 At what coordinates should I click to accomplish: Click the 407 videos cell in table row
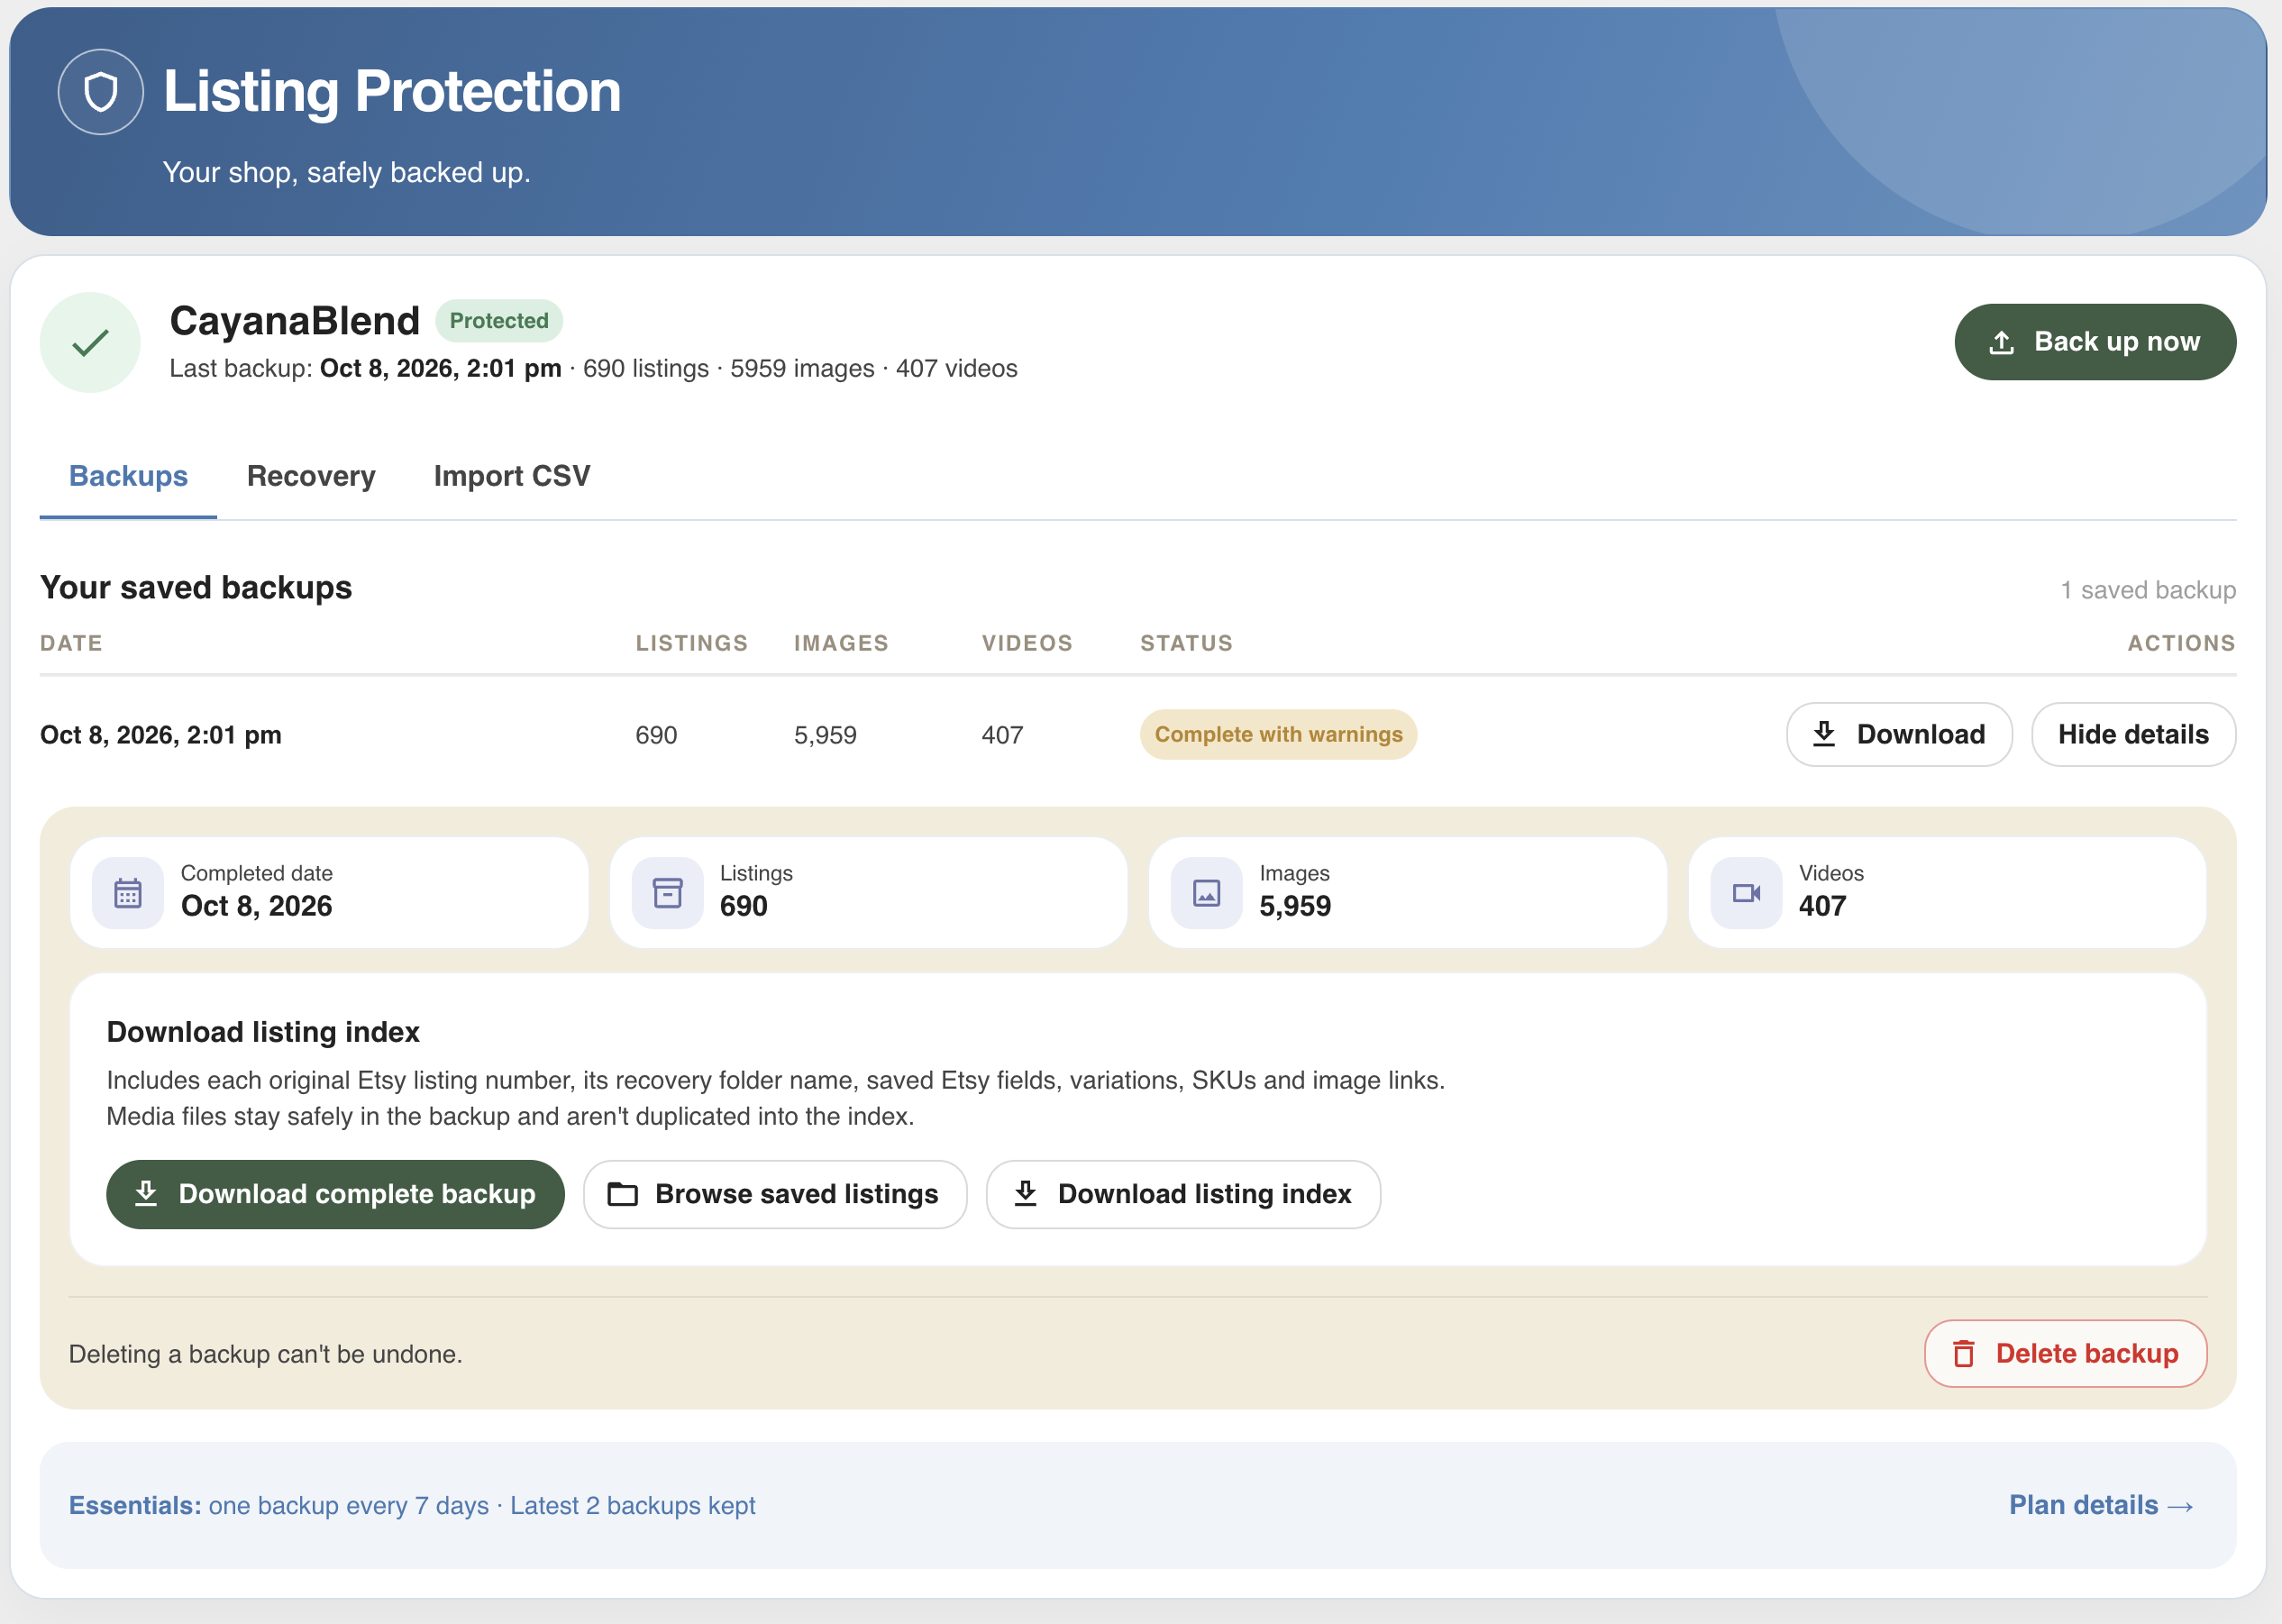(x=1002, y=736)
